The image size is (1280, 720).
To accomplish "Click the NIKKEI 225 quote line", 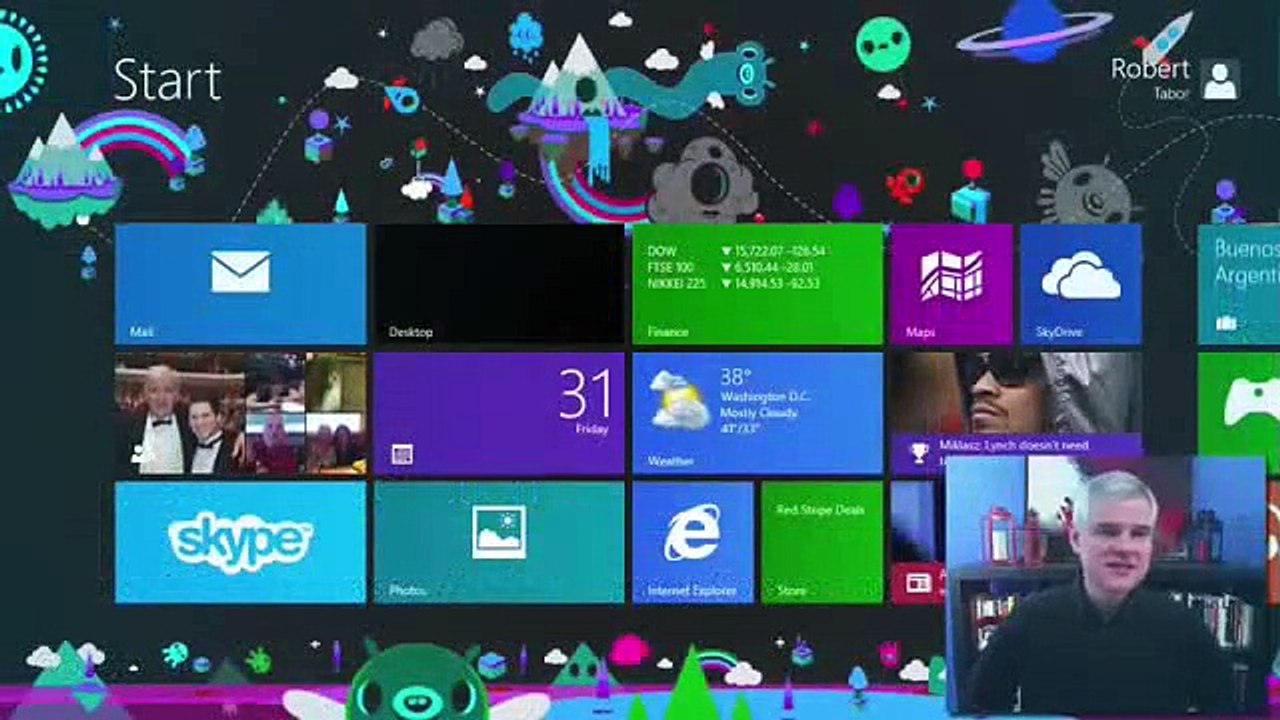I will tap(733, 283).
